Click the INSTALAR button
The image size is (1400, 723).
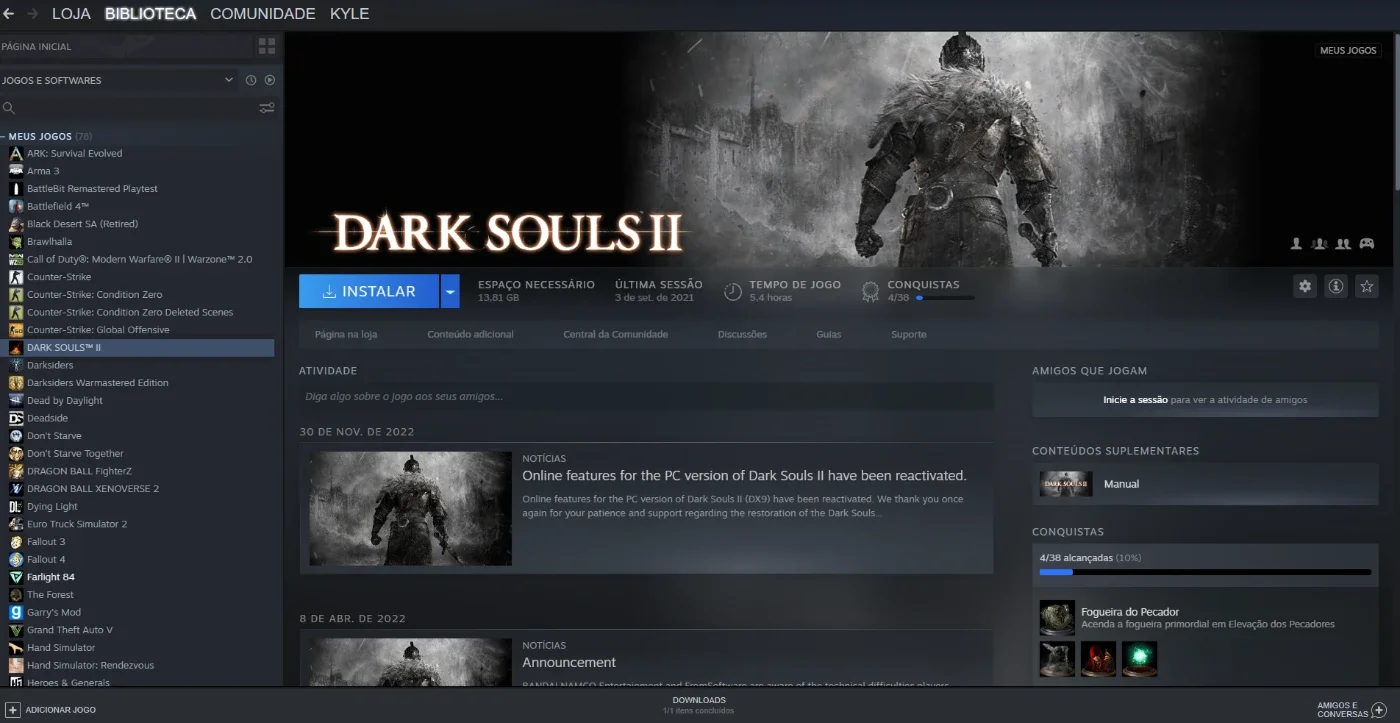[369, 291]
